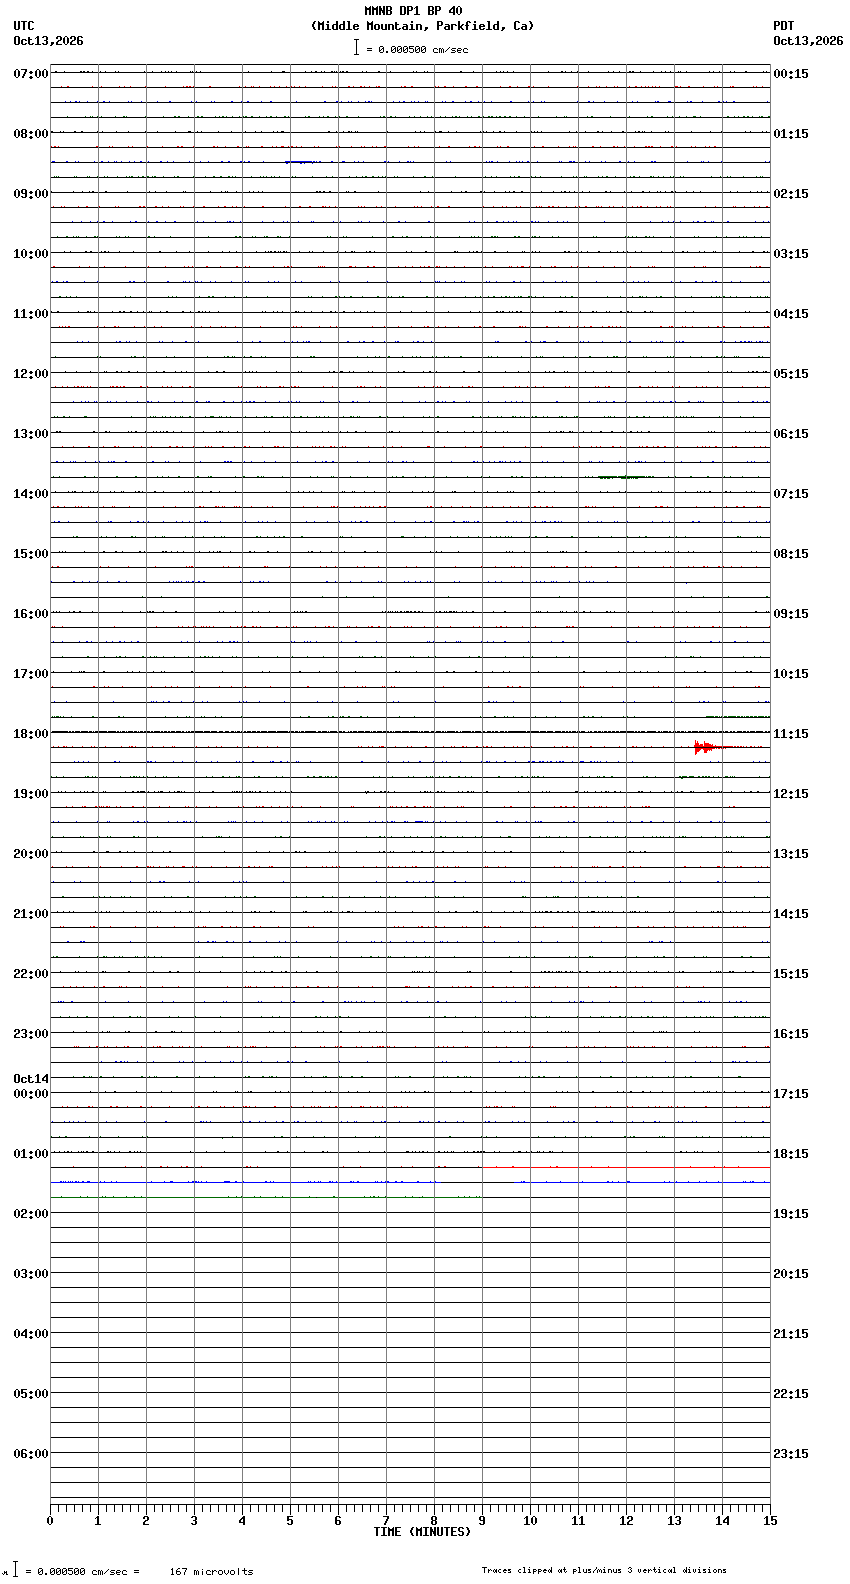850x1584 pixels.
Task: Click the 07:15 PDT time label
Action: point(791,494)
